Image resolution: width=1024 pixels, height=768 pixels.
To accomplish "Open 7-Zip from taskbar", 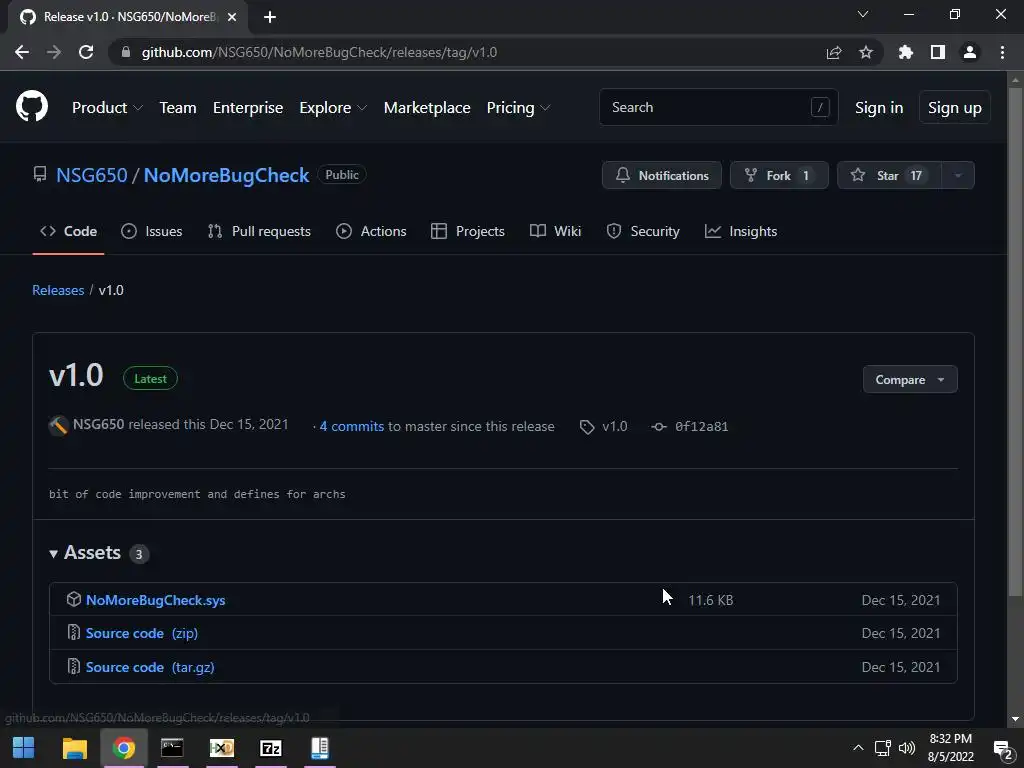I will [270, 748].
